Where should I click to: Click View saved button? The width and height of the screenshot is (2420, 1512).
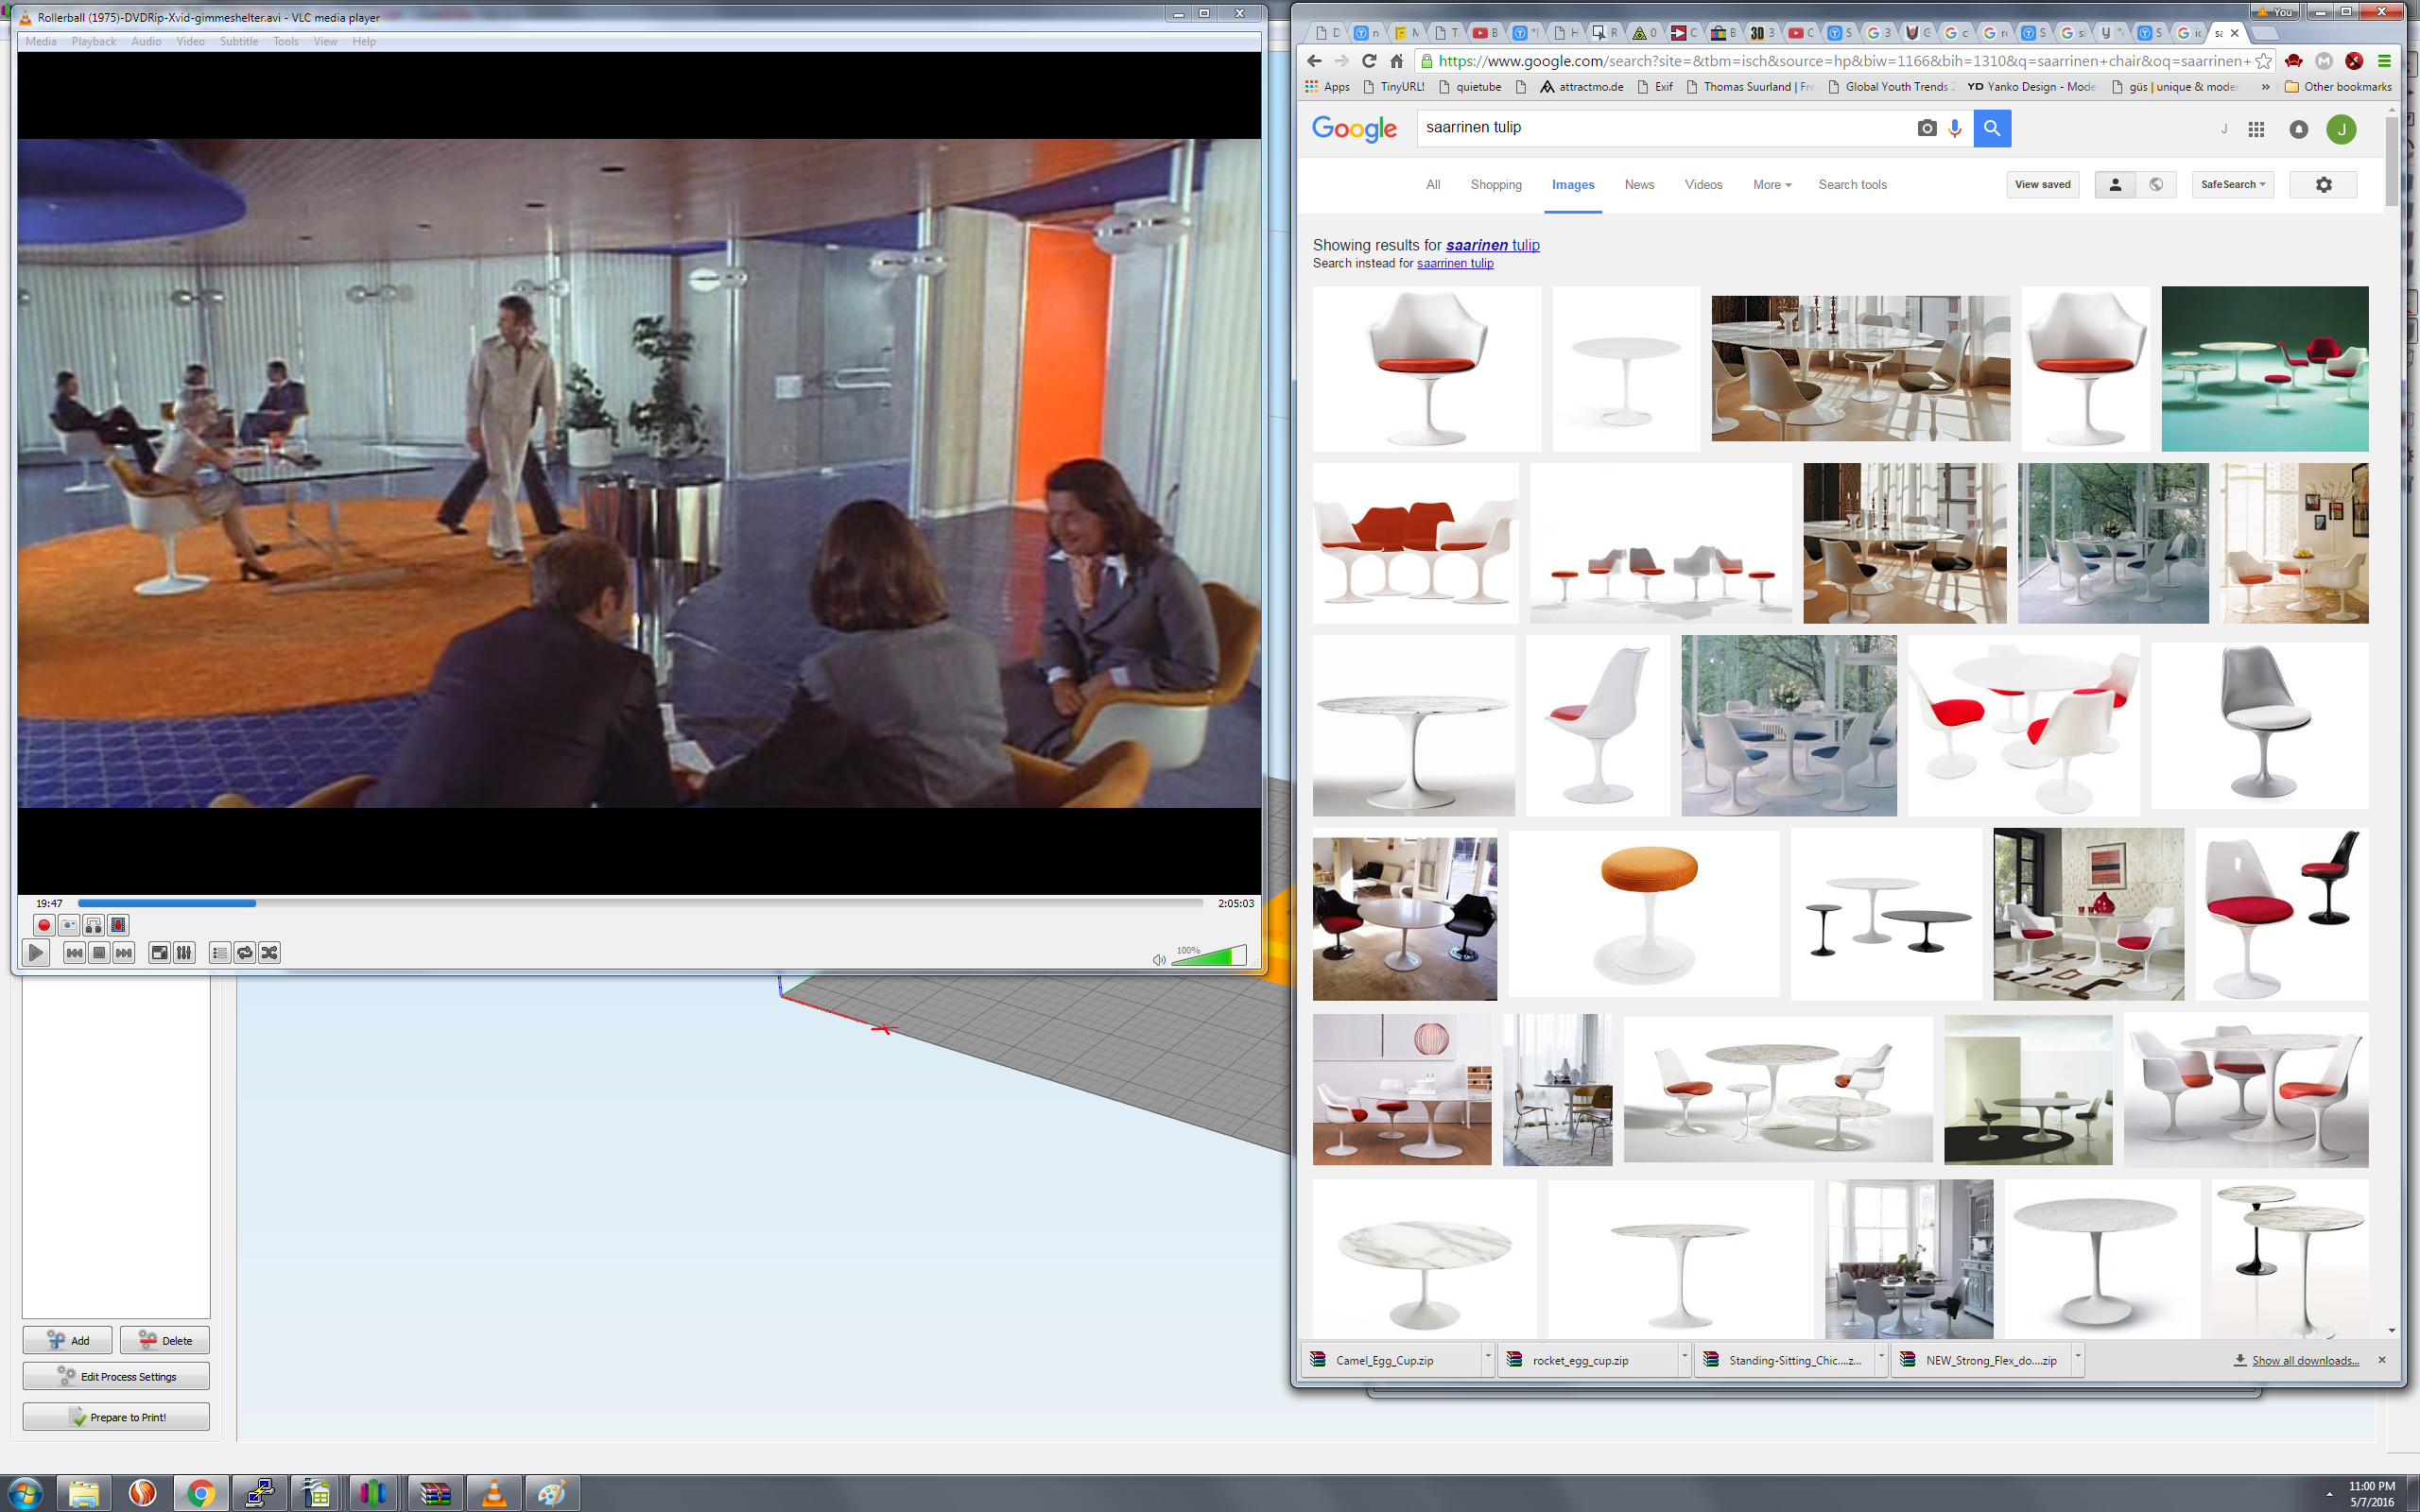(2042, 184)
